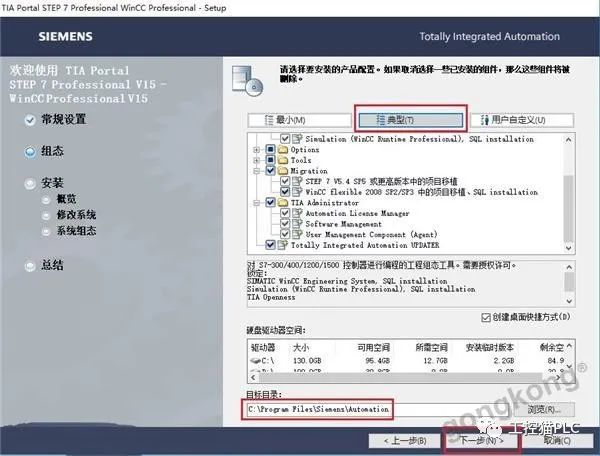This screenshot has height=456, width=600.
Task: Click the TIA Administrator folder icon
Action: (x=282, y=202)
